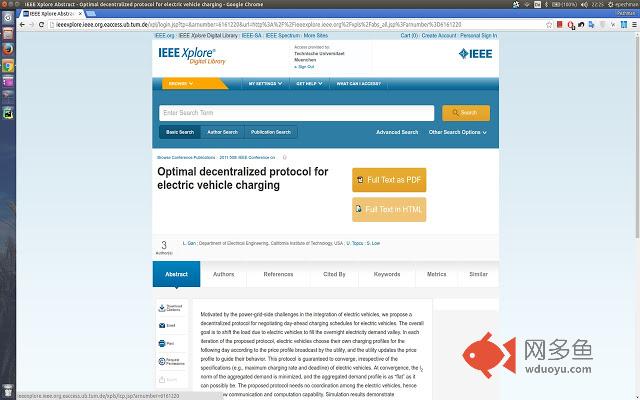Open the Advanced Search link
The width and height of the screenshot is (640, 400).
[397, 132]
